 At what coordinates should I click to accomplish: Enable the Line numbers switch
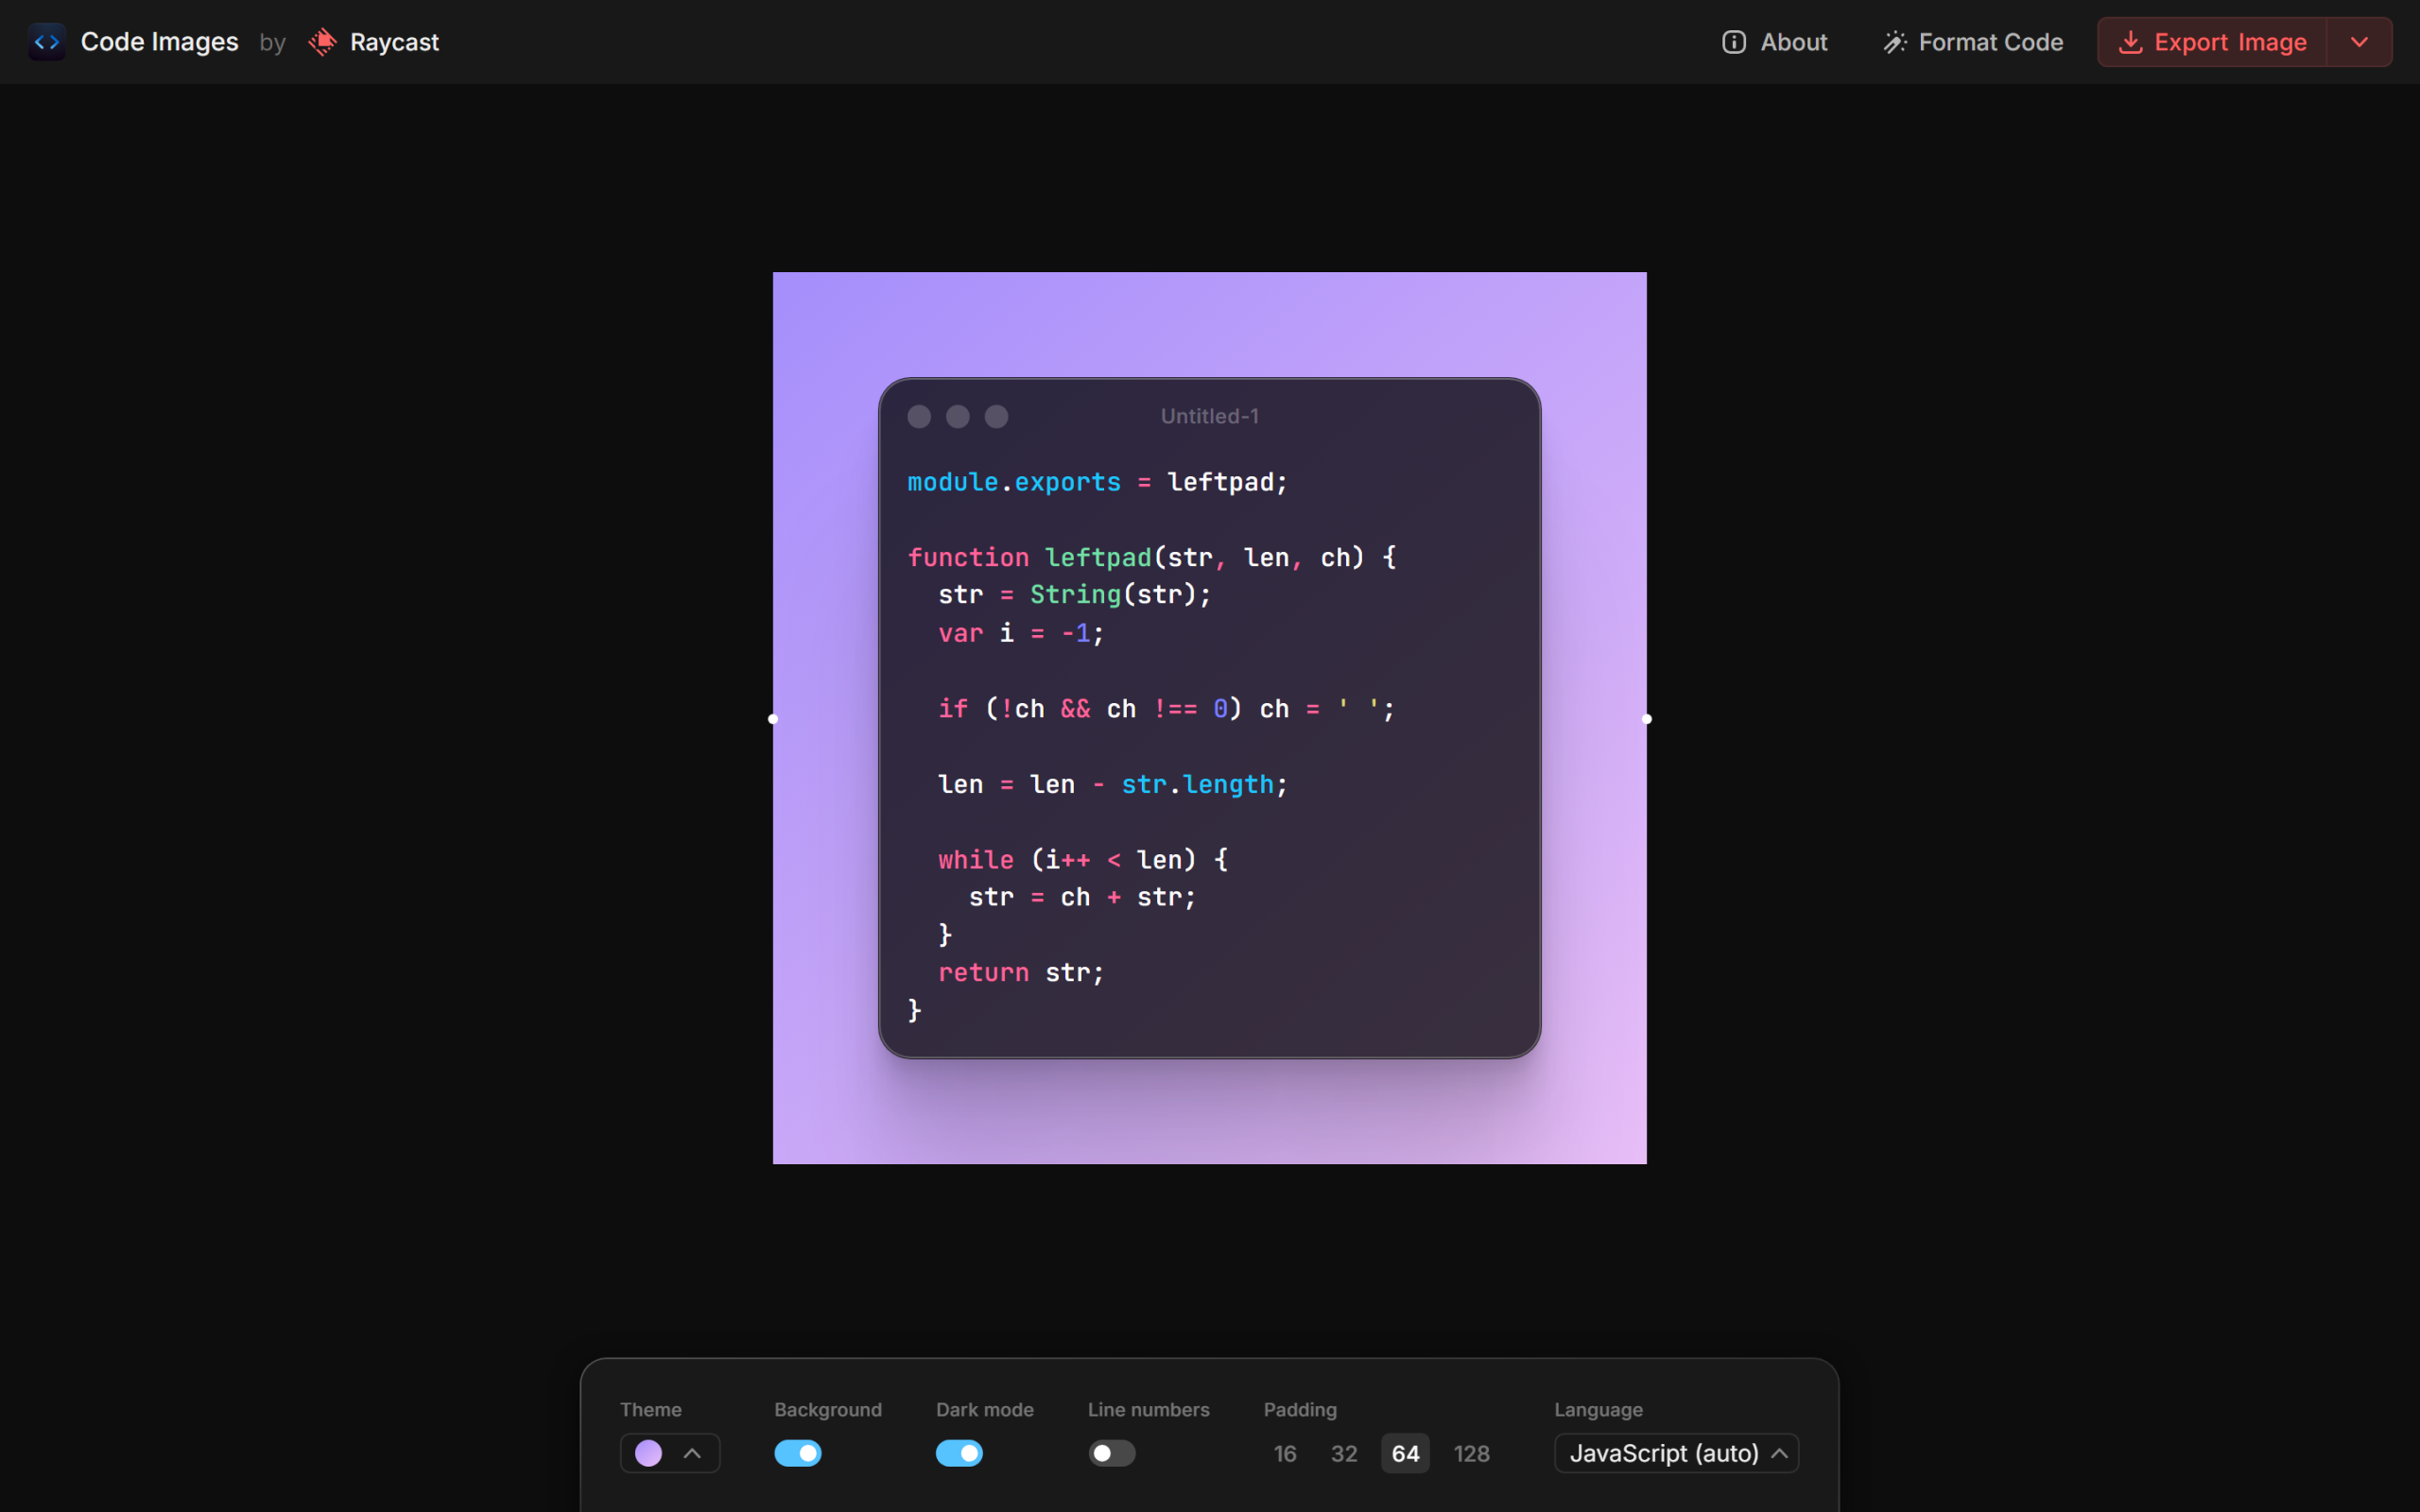click(1111, 1453)
